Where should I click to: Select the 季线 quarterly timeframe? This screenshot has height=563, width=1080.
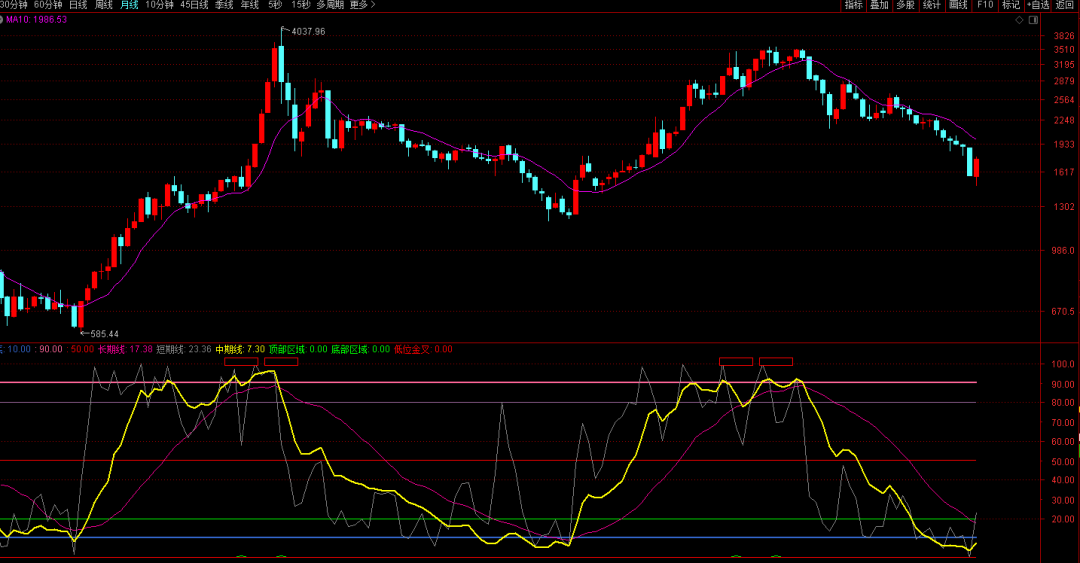click(223, 5)
